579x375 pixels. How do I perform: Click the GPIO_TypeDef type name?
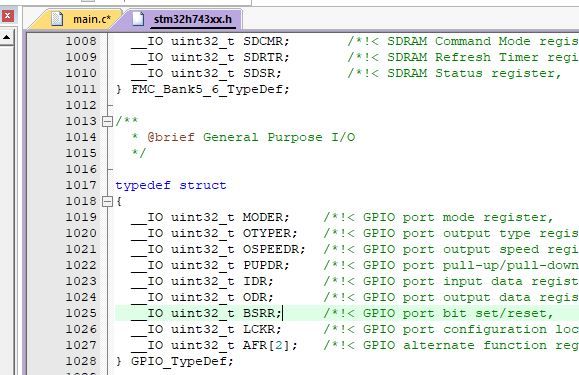click(x=178, y=361)
